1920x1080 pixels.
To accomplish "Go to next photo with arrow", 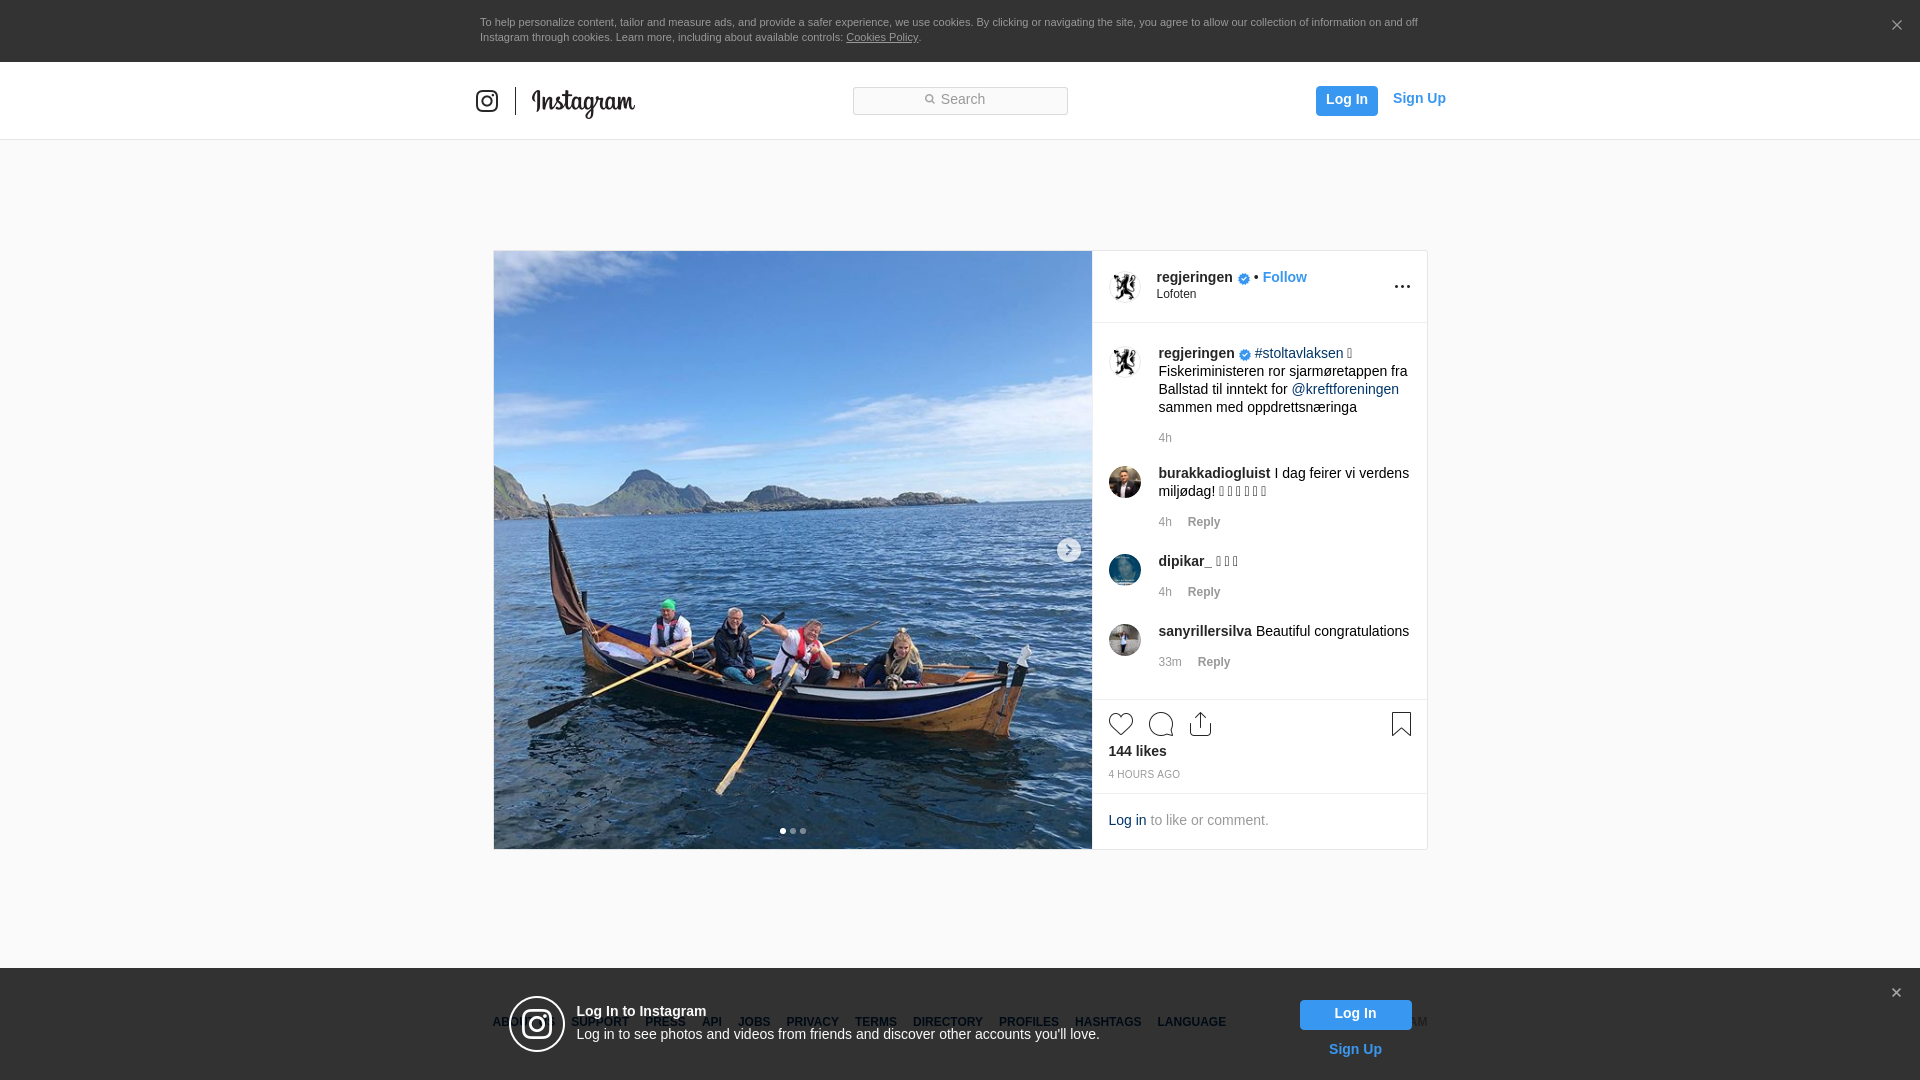I will 1068,550.
